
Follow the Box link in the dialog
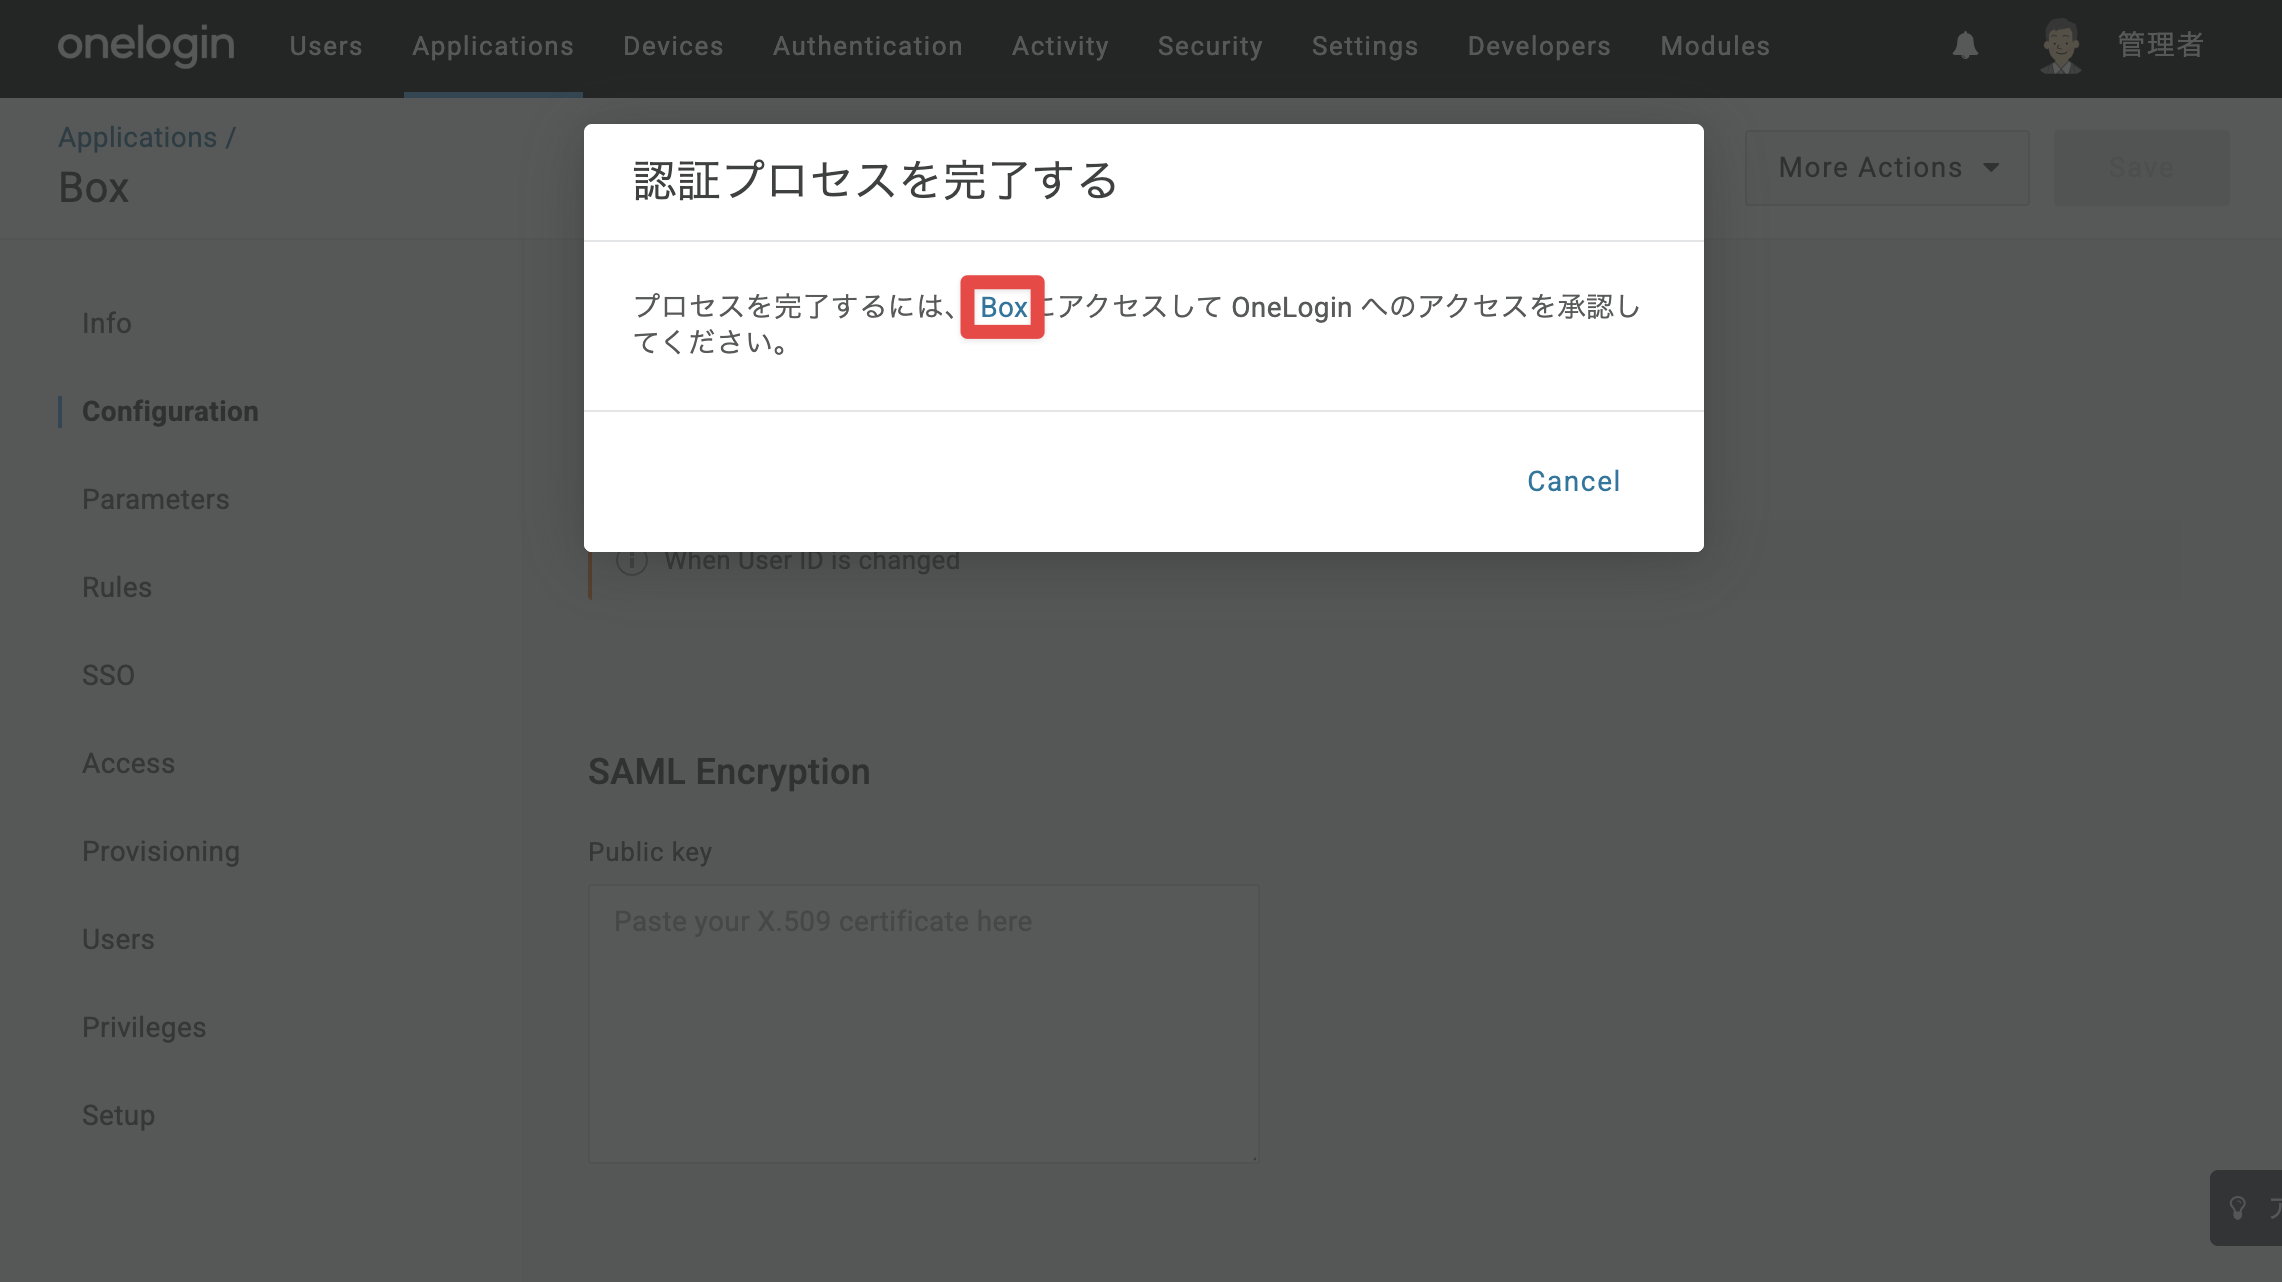coord(1003,307)
